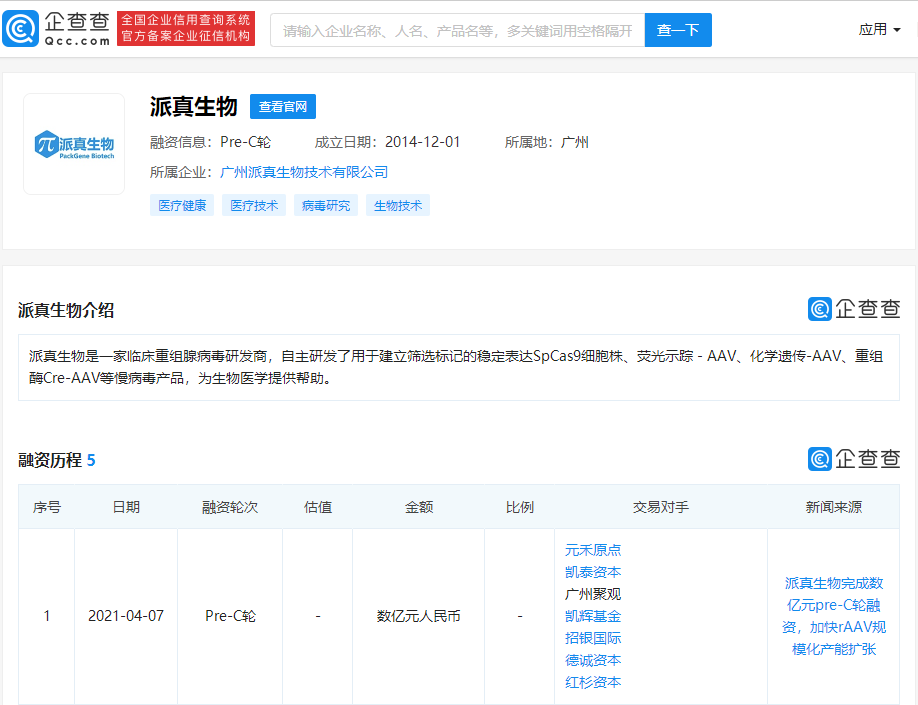Click the Pre-C轮 cell in financing table
Viewport: 918px width, 705px height.
[231, 616]
